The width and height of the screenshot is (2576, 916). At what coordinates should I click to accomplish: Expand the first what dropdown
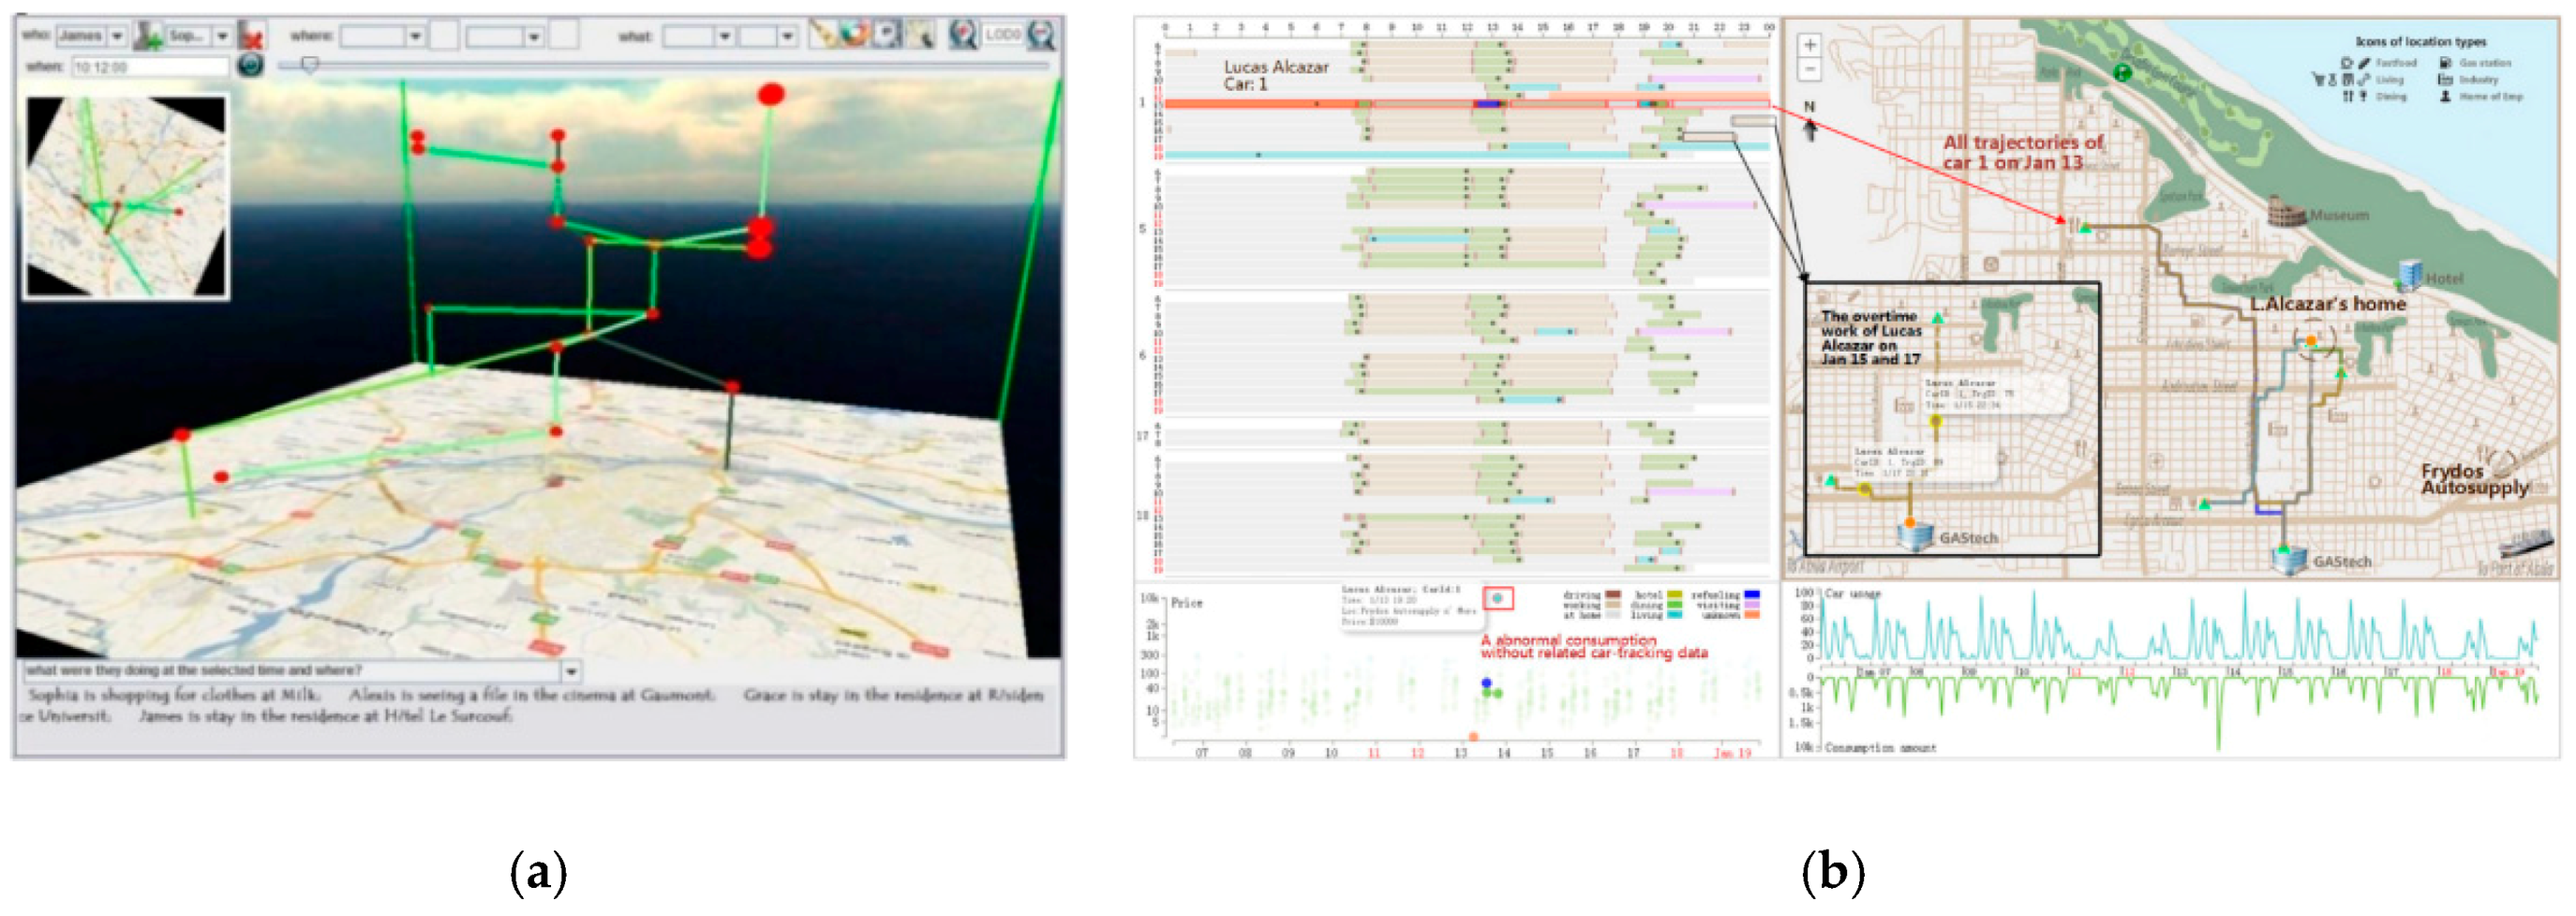[x=724, y=36]
